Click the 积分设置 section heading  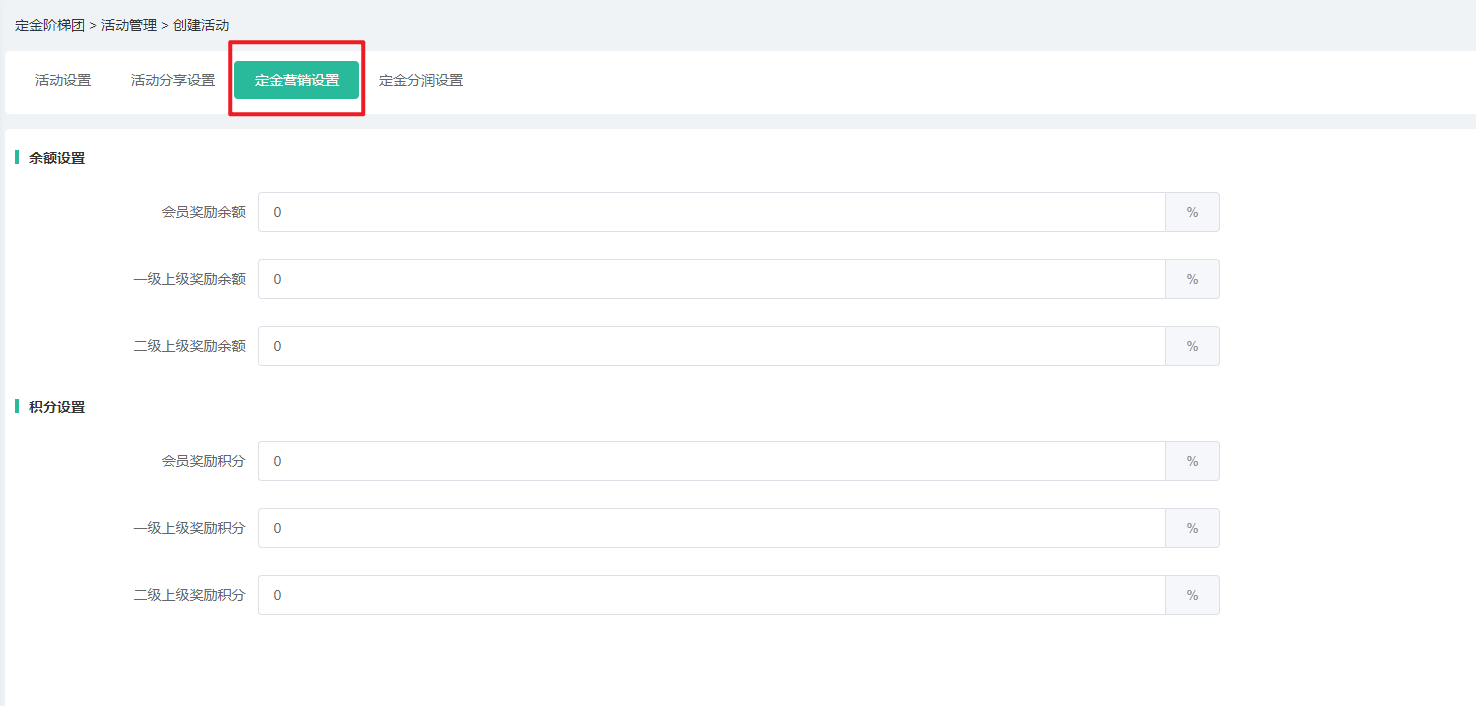tap(57, 407)
